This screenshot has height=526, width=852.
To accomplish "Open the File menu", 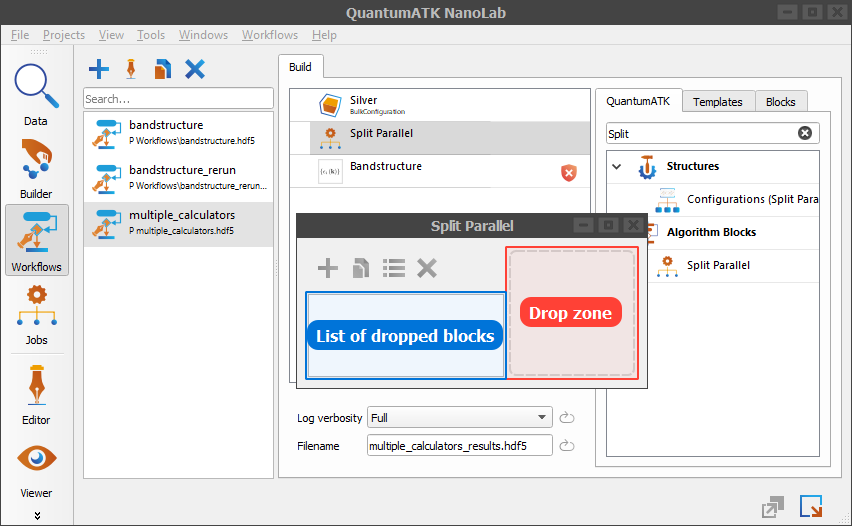I will click(20, 35).
